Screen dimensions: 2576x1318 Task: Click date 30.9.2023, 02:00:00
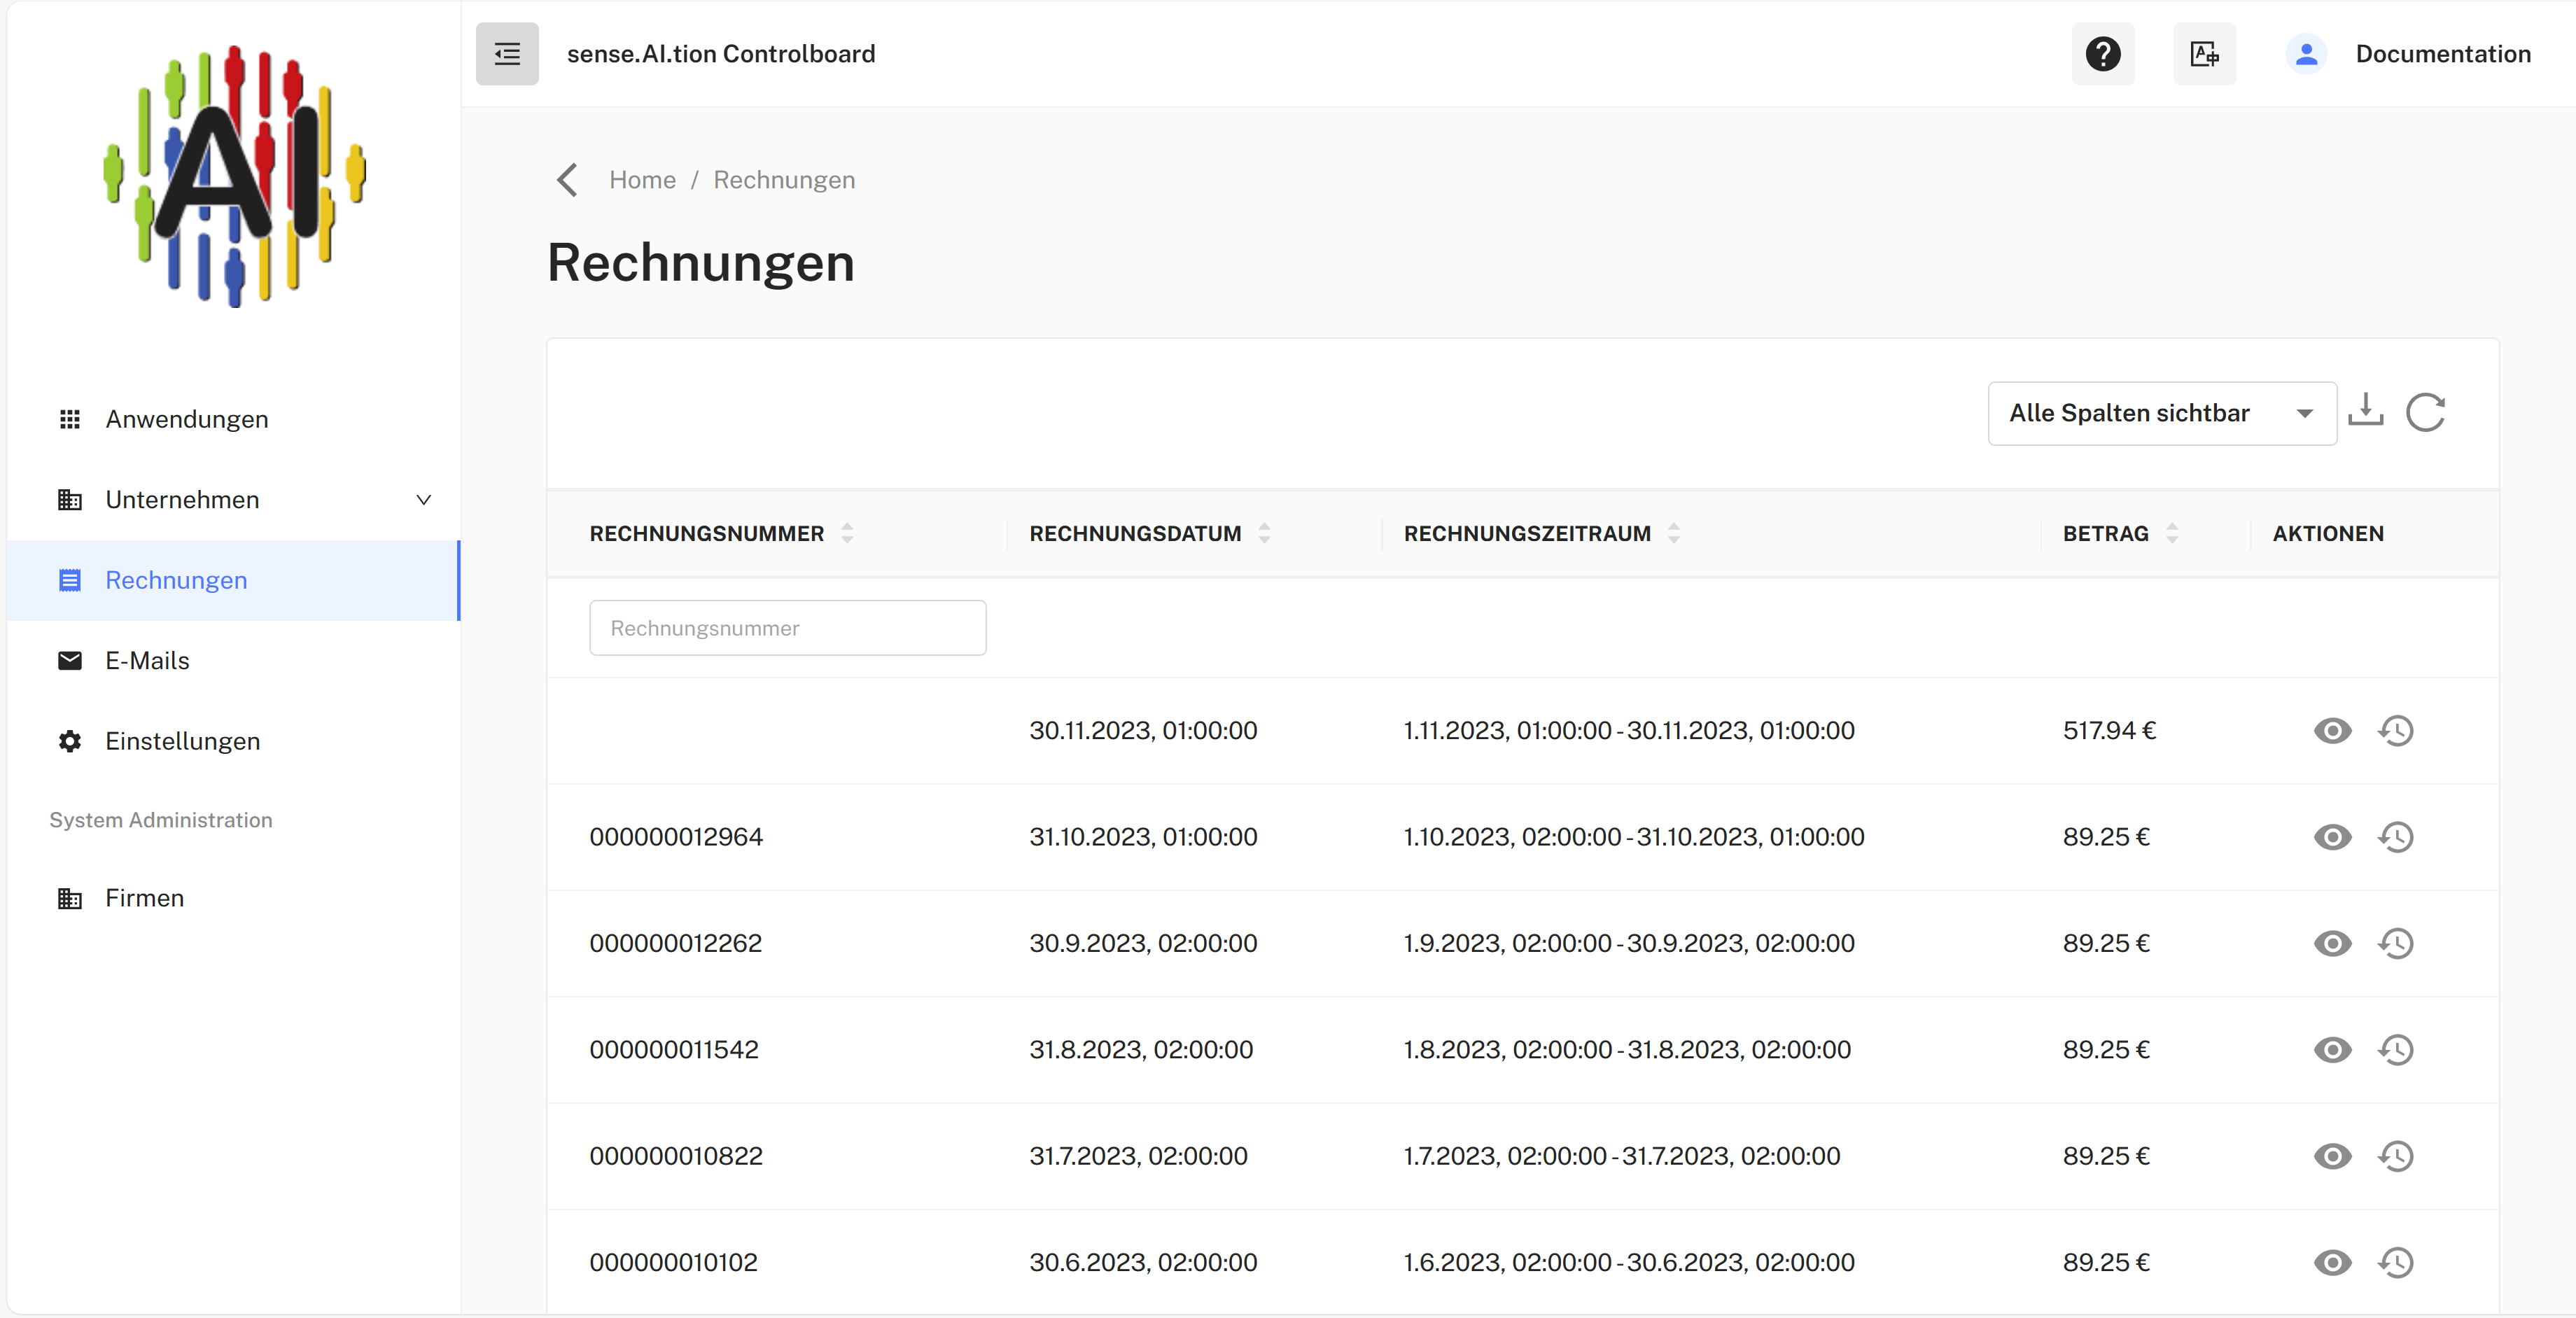pyautogui.click(x=1143, y=943)
